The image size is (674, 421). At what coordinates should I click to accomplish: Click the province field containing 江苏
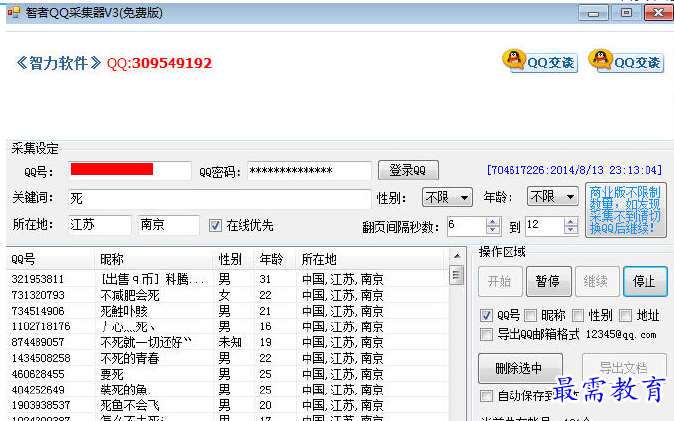tap(100, 225)
